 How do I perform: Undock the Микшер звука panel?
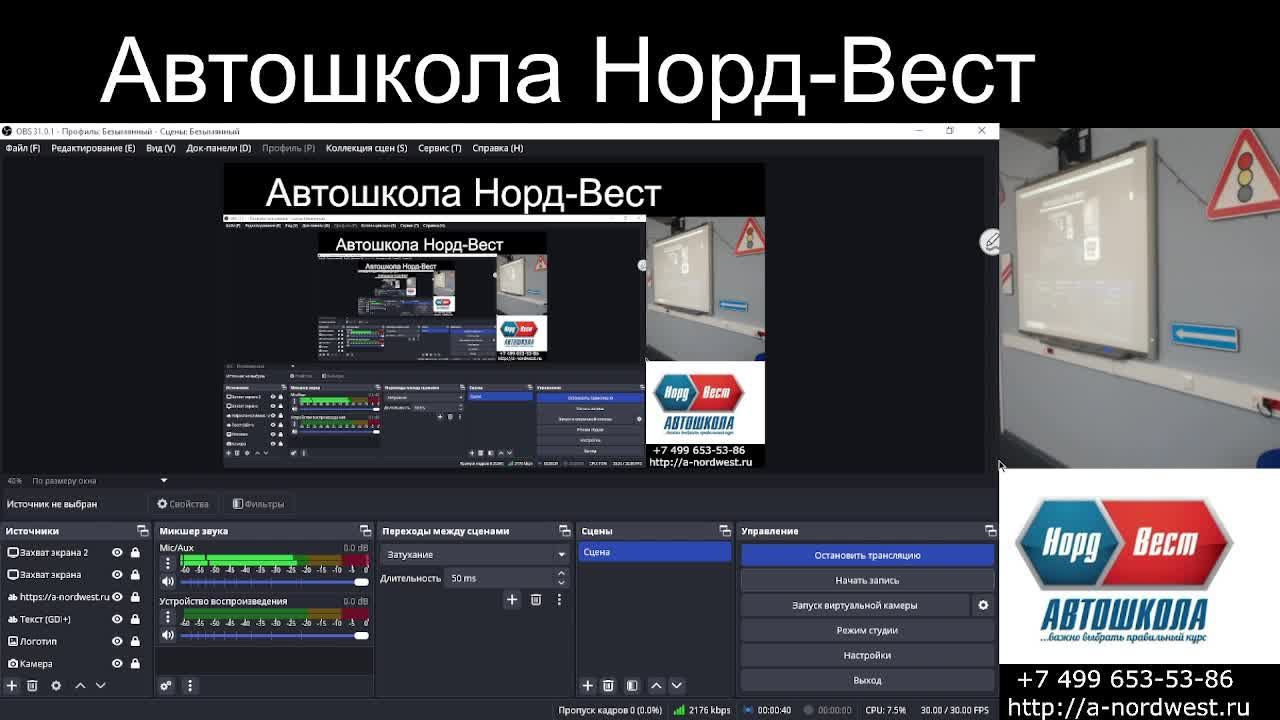(x=365, y=531)
